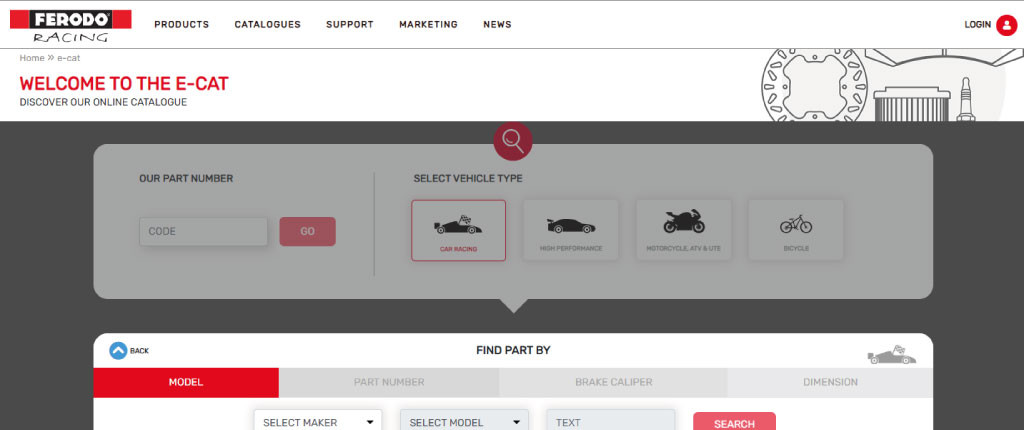Click the BACK label
Viewport: 1024px width, 430px height.
tap(139, 351)
